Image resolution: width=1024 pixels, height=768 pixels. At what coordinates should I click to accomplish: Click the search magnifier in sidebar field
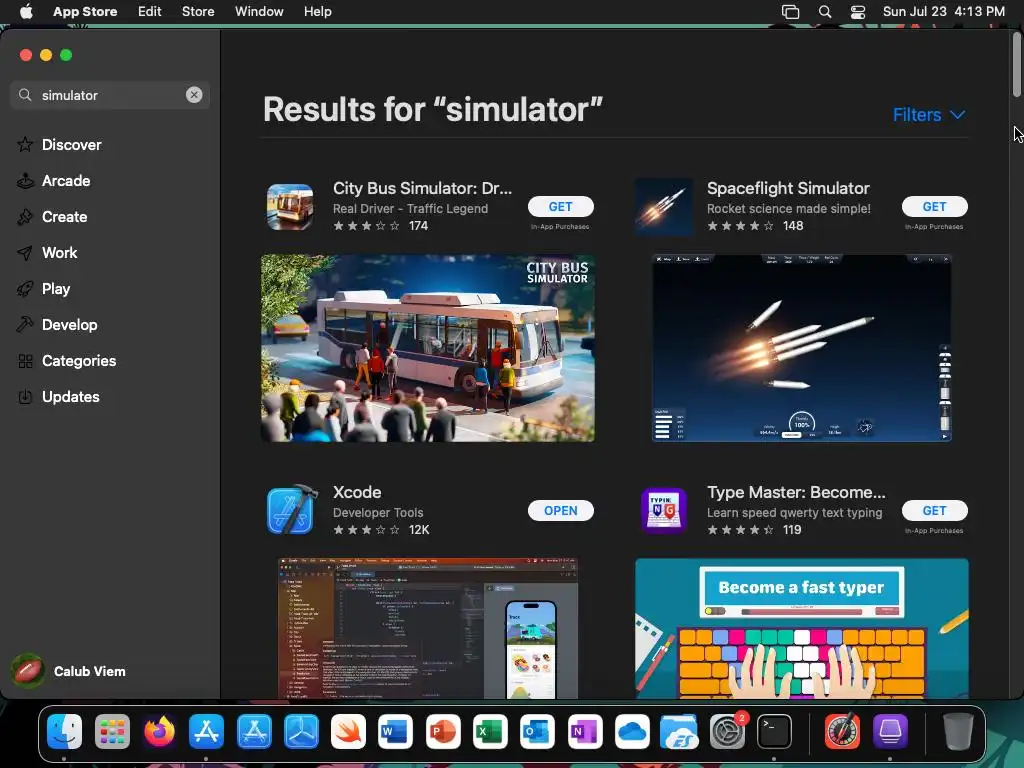[x=25, y=95]
